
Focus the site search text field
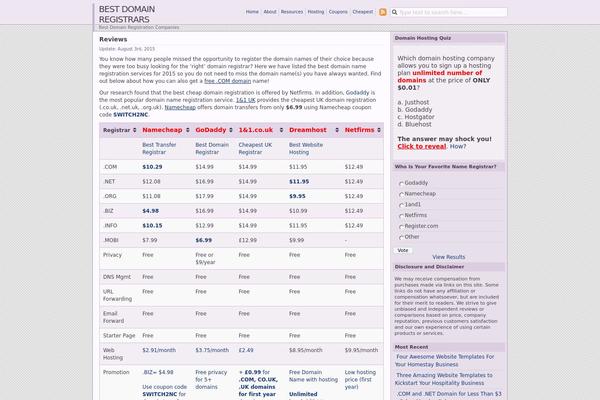tap(452, 12)
